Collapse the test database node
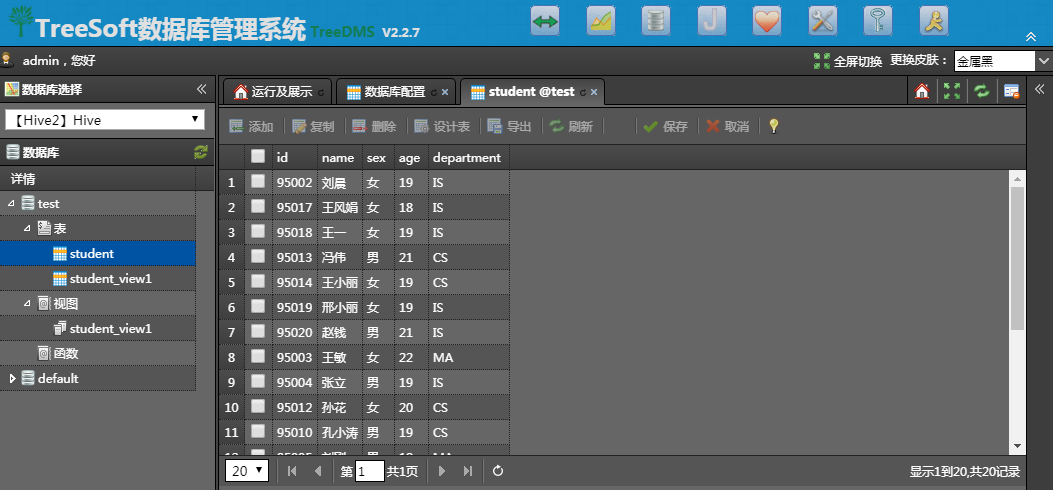The height and width of the screenshot is (490, 1053). 11,203
